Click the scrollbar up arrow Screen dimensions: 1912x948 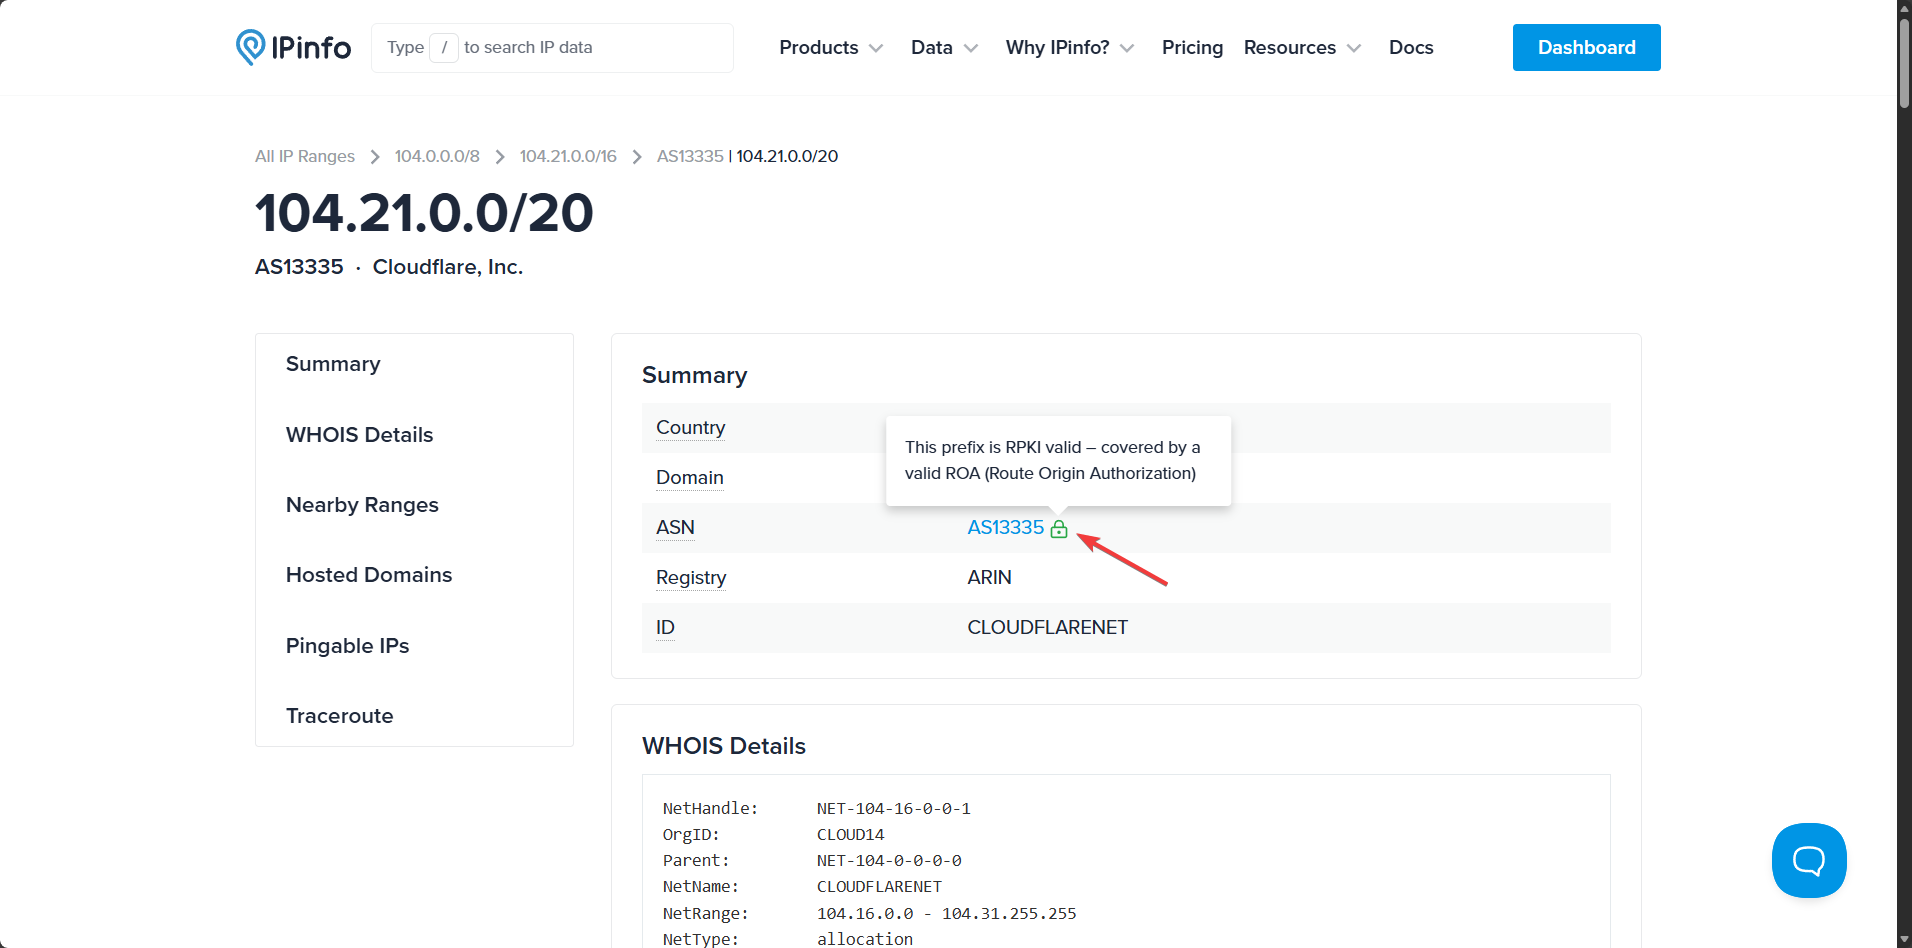click(x=1903, y=8)
